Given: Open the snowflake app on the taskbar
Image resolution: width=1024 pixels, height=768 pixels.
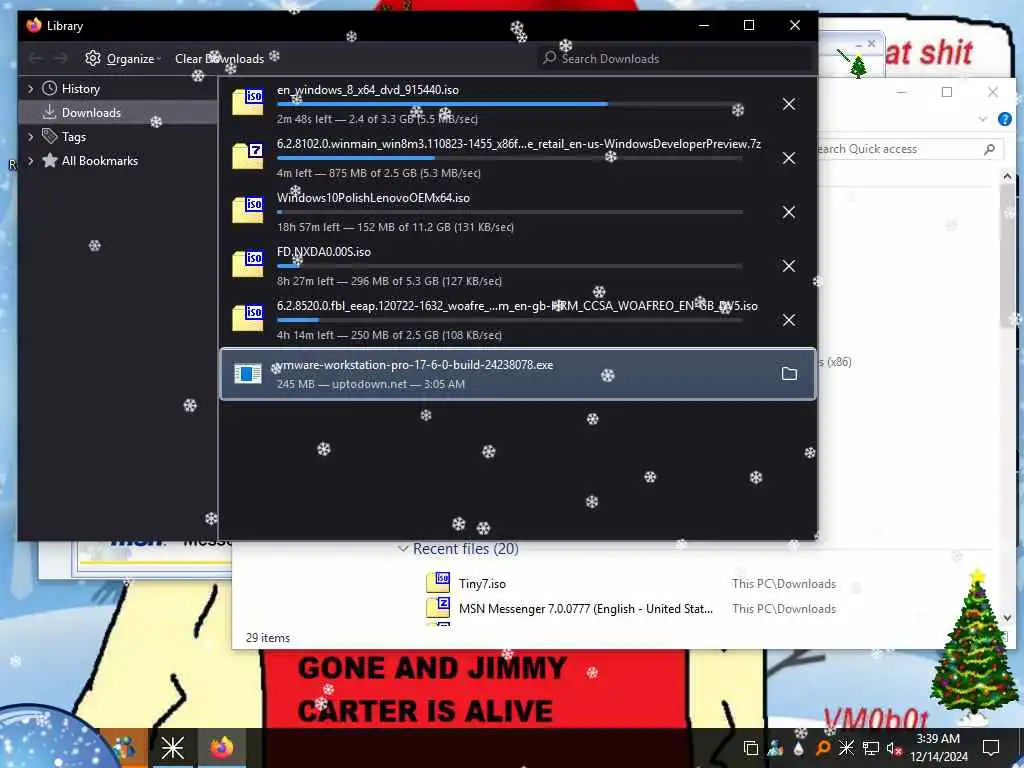Looking at the screenshot, I should tap(172, 748).
